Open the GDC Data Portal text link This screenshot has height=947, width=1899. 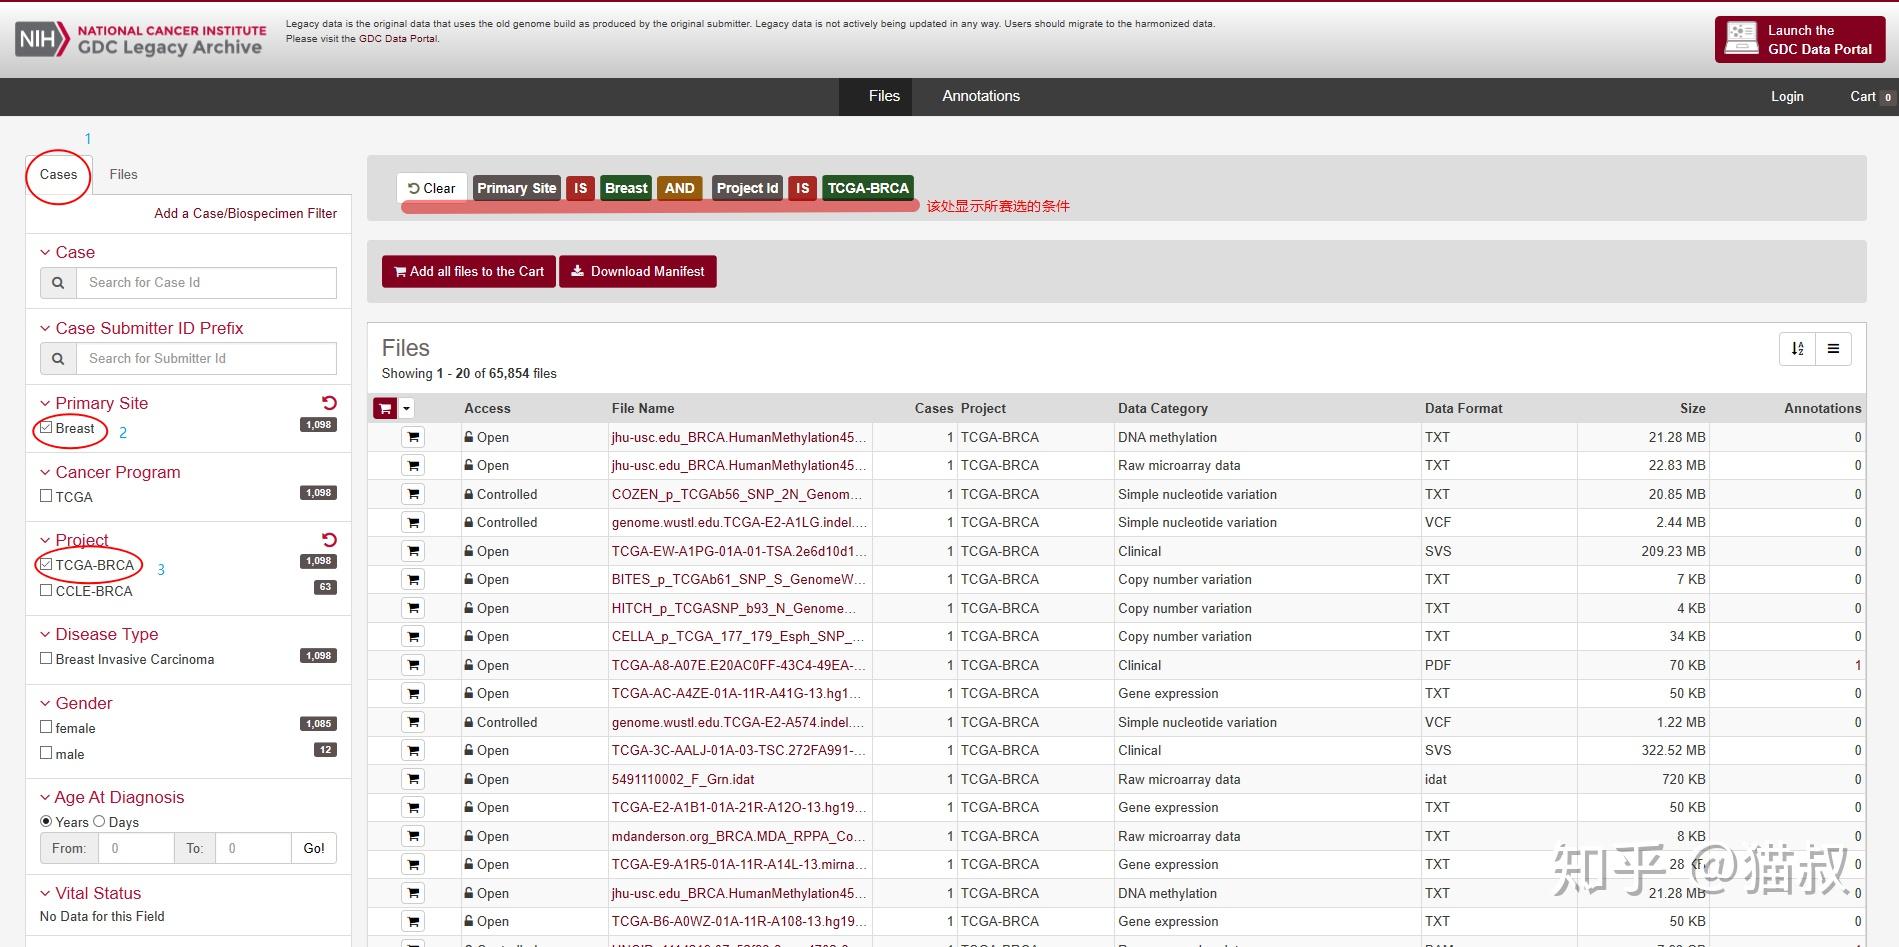[398, 39]
